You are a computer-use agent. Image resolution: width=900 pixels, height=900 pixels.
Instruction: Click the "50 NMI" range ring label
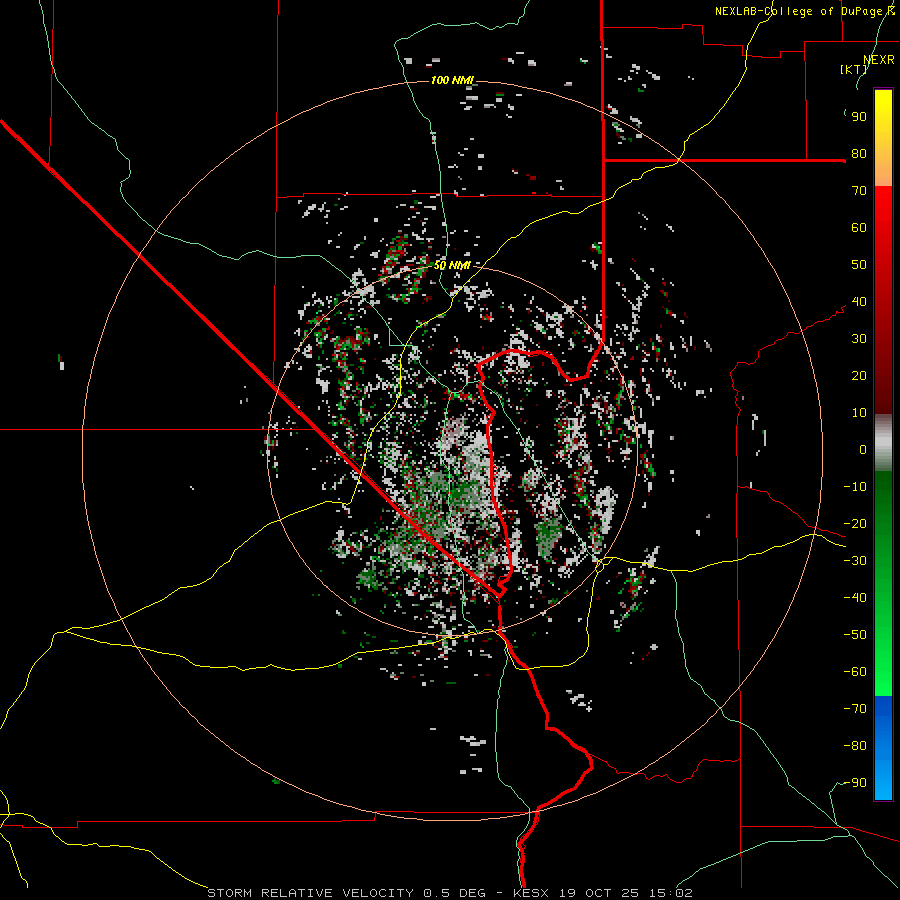pyautogui.click(x=452, y=265)
